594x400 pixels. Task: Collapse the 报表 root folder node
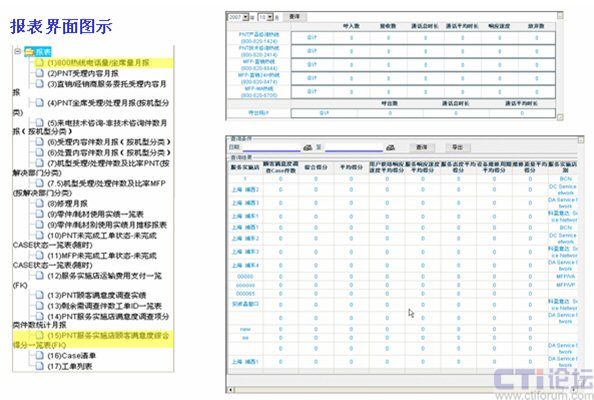tap(17, 51)
